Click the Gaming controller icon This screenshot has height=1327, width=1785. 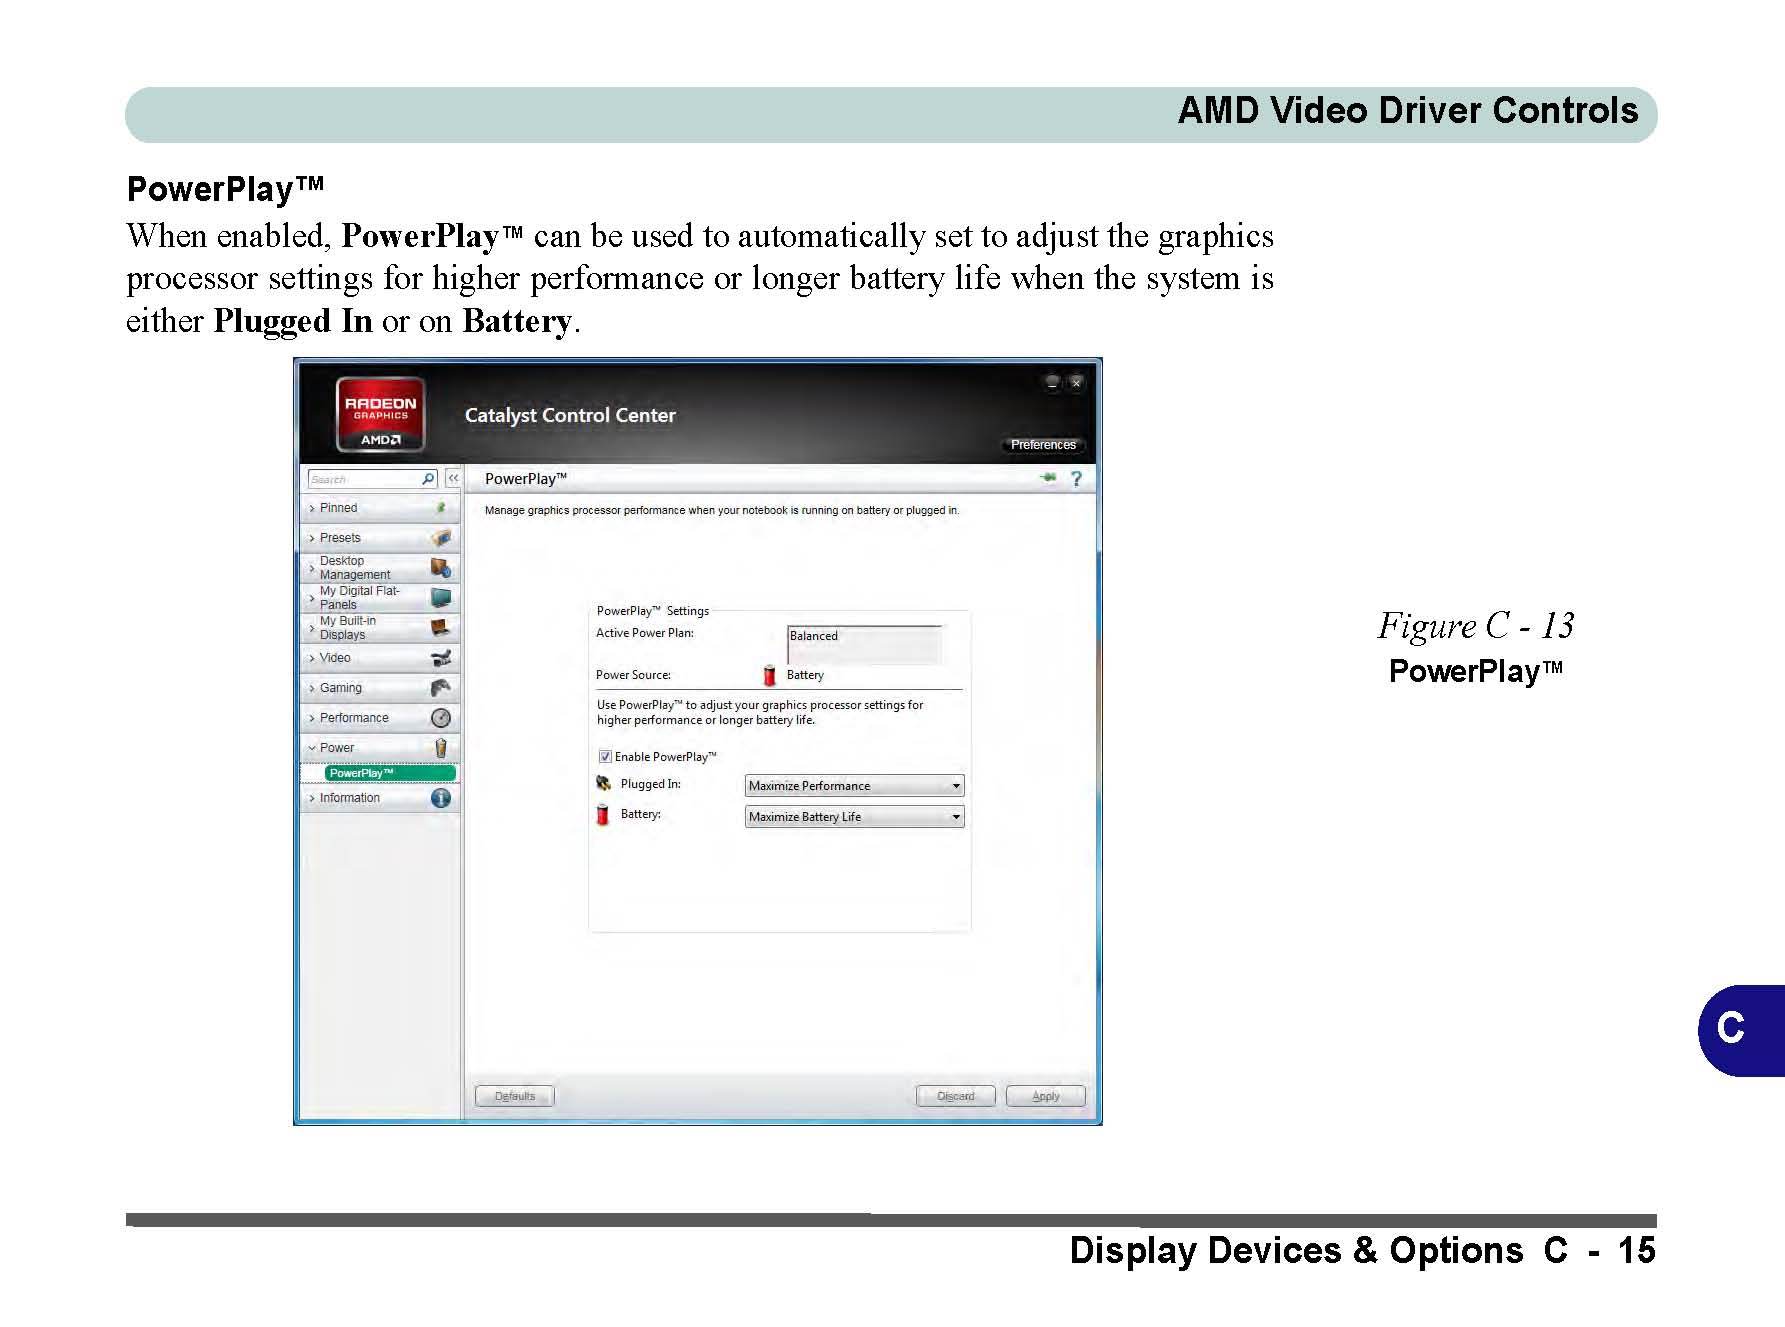click(x=441, y=688)
